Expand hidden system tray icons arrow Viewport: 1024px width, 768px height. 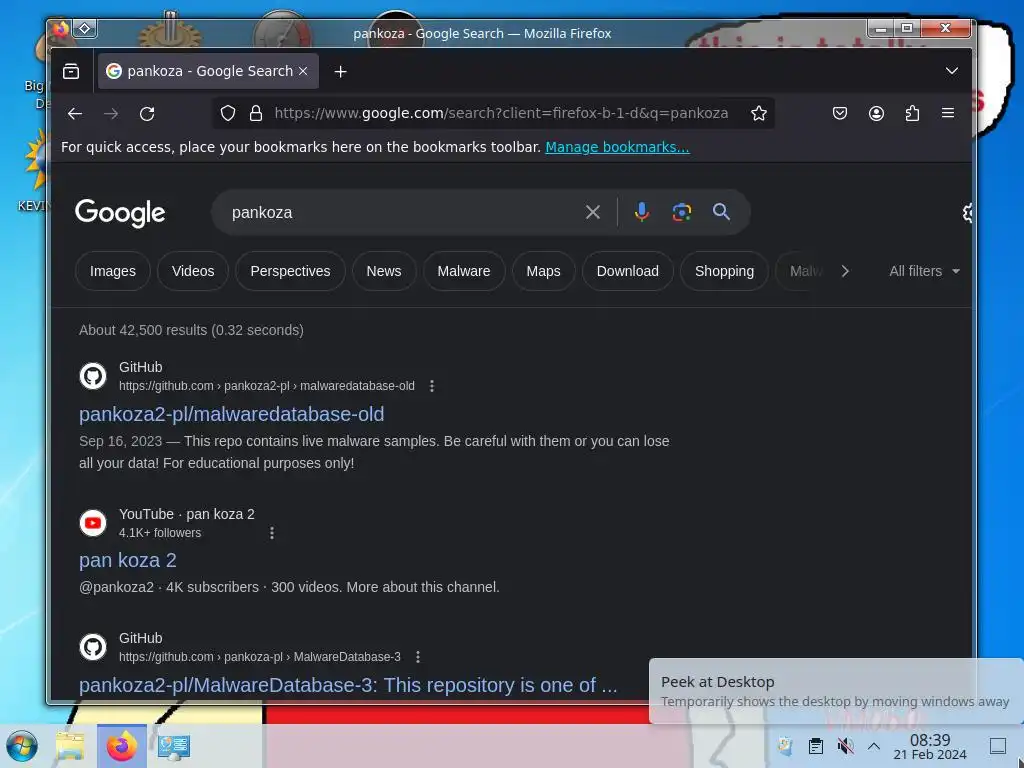874,746
